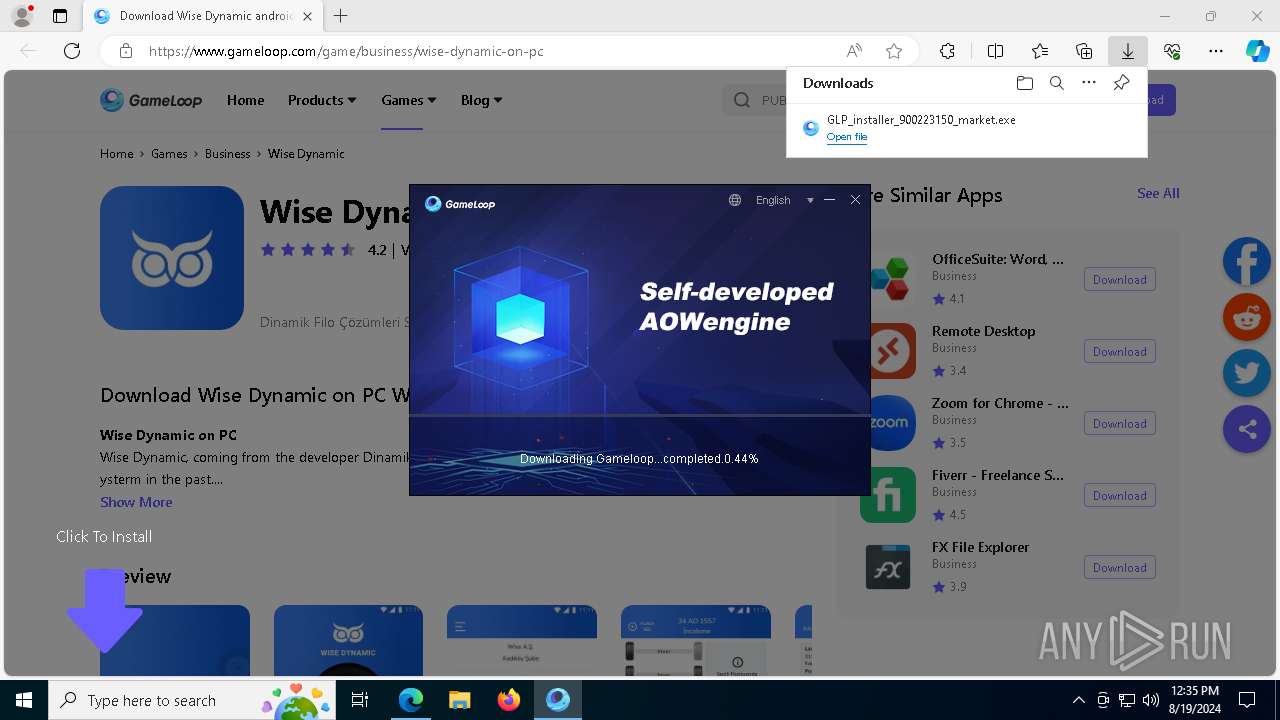
Task: Click the Home breadcrumb link
Action: click(116, 154)
